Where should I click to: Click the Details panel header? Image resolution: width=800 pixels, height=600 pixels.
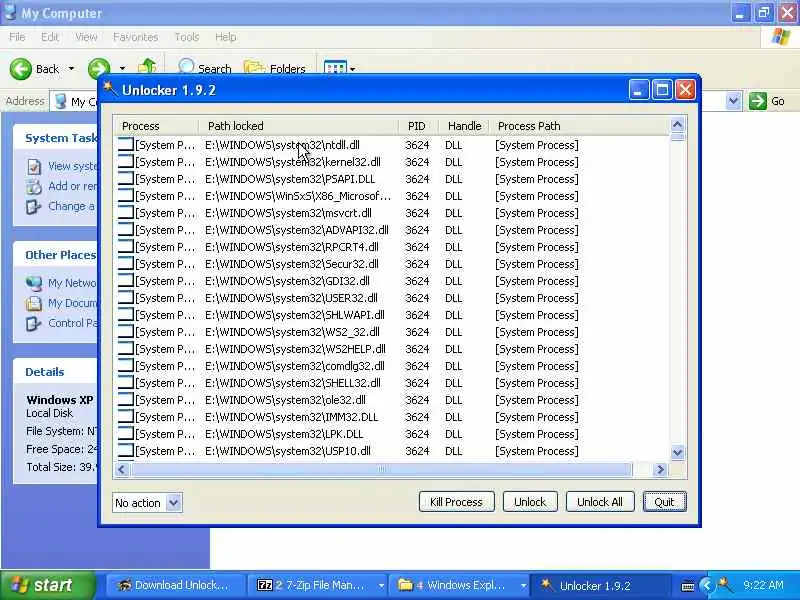click(55, 371)
